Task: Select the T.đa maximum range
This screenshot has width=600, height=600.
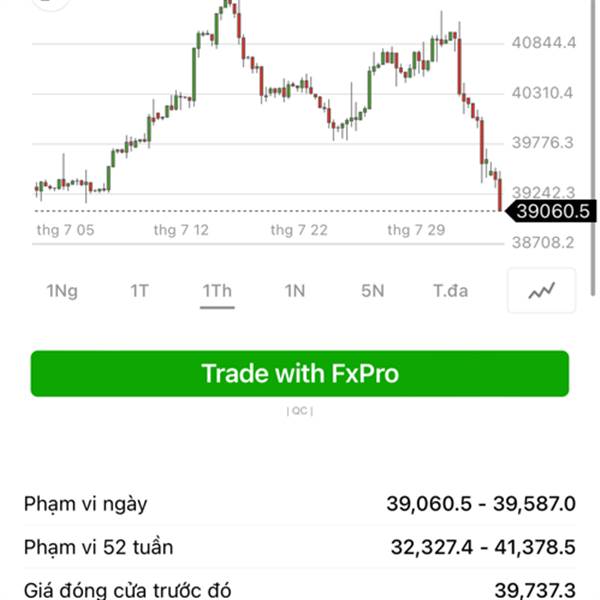Action: pyautogui.click(x=450, y=291)
